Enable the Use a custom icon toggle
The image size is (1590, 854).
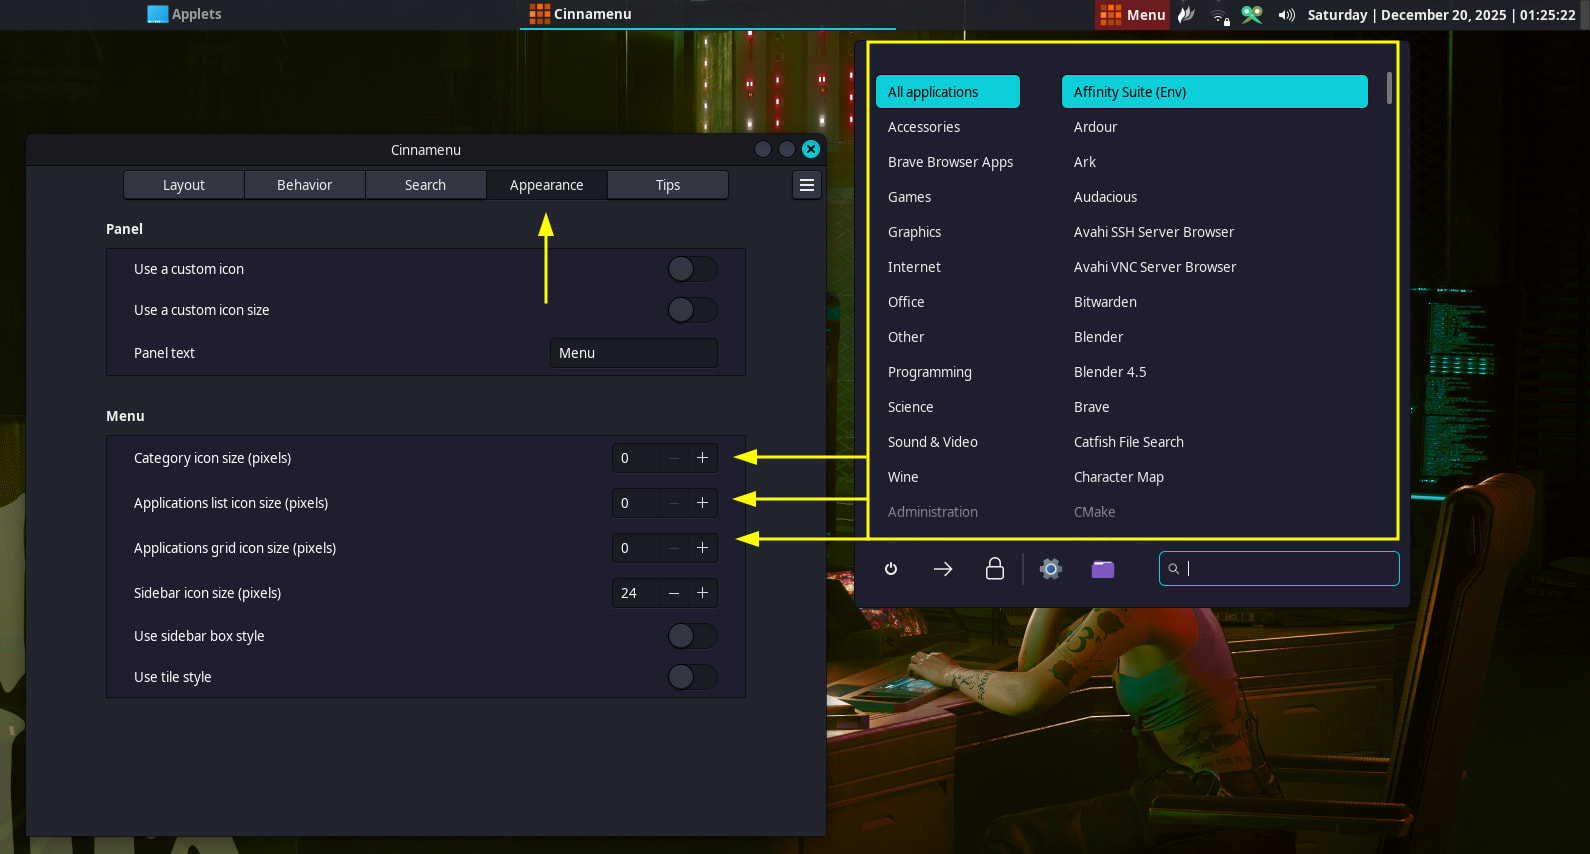(692, 269)
